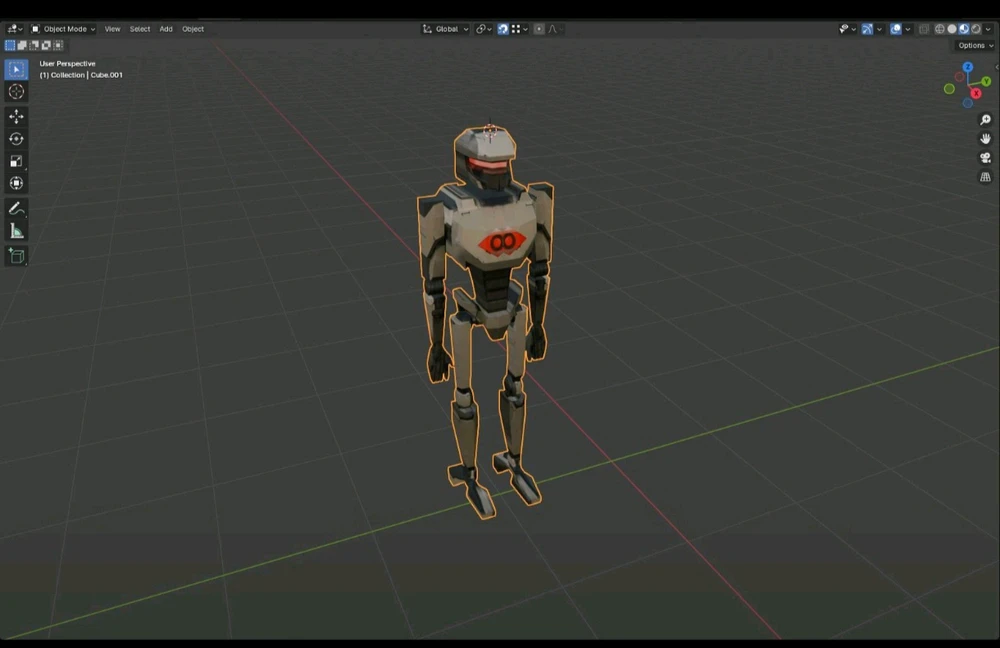Toggle camera view with camera icon
Viewport: 1000px width, 648px height.
tap(985, 158)
